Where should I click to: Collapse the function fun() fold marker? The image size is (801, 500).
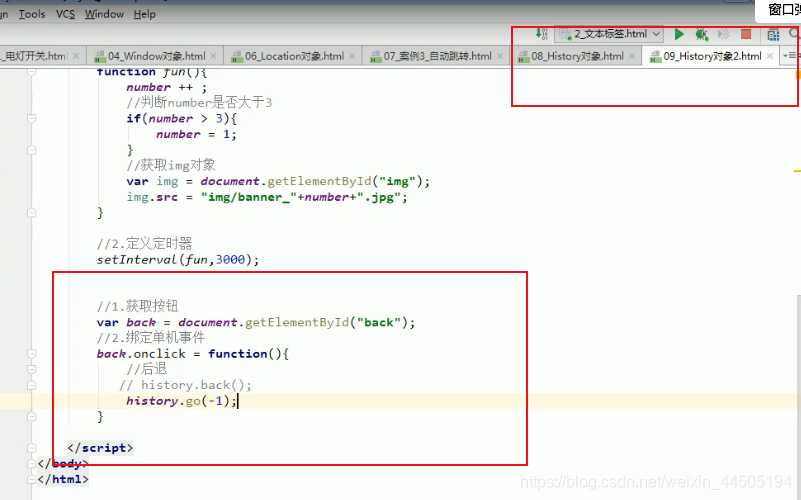point(32,72)
